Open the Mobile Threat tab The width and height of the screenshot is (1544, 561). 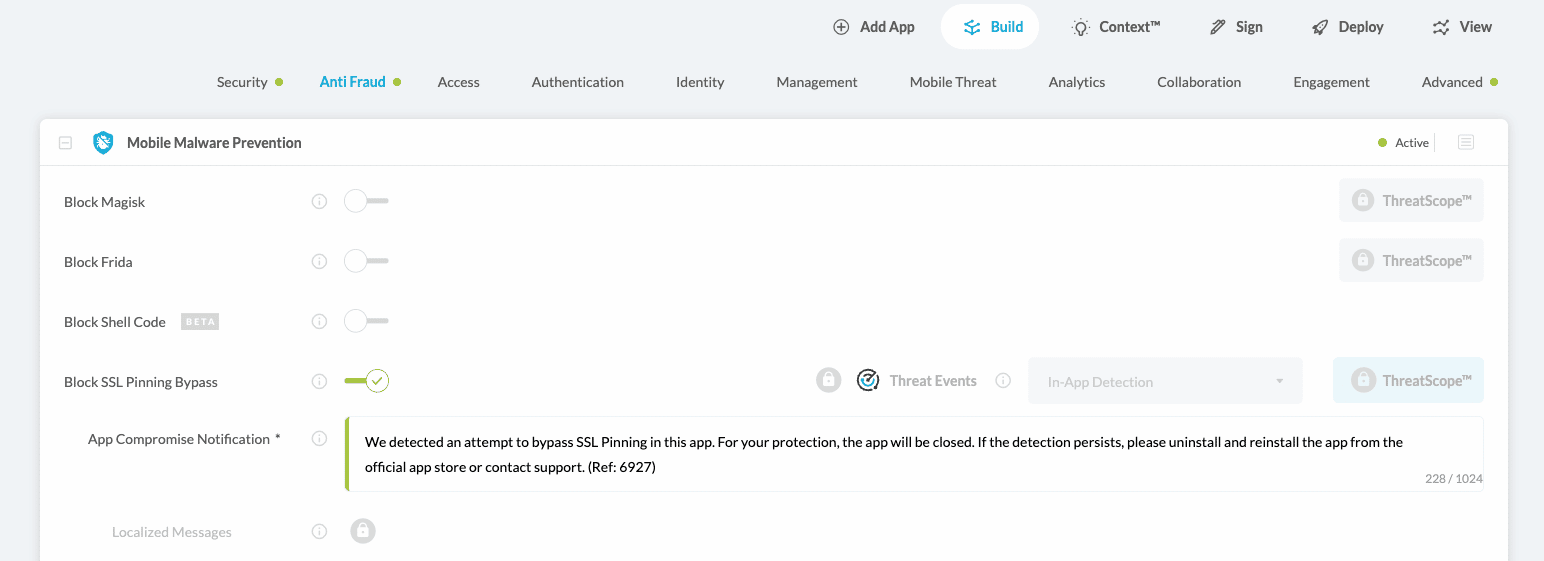click(x=952, y=82)
